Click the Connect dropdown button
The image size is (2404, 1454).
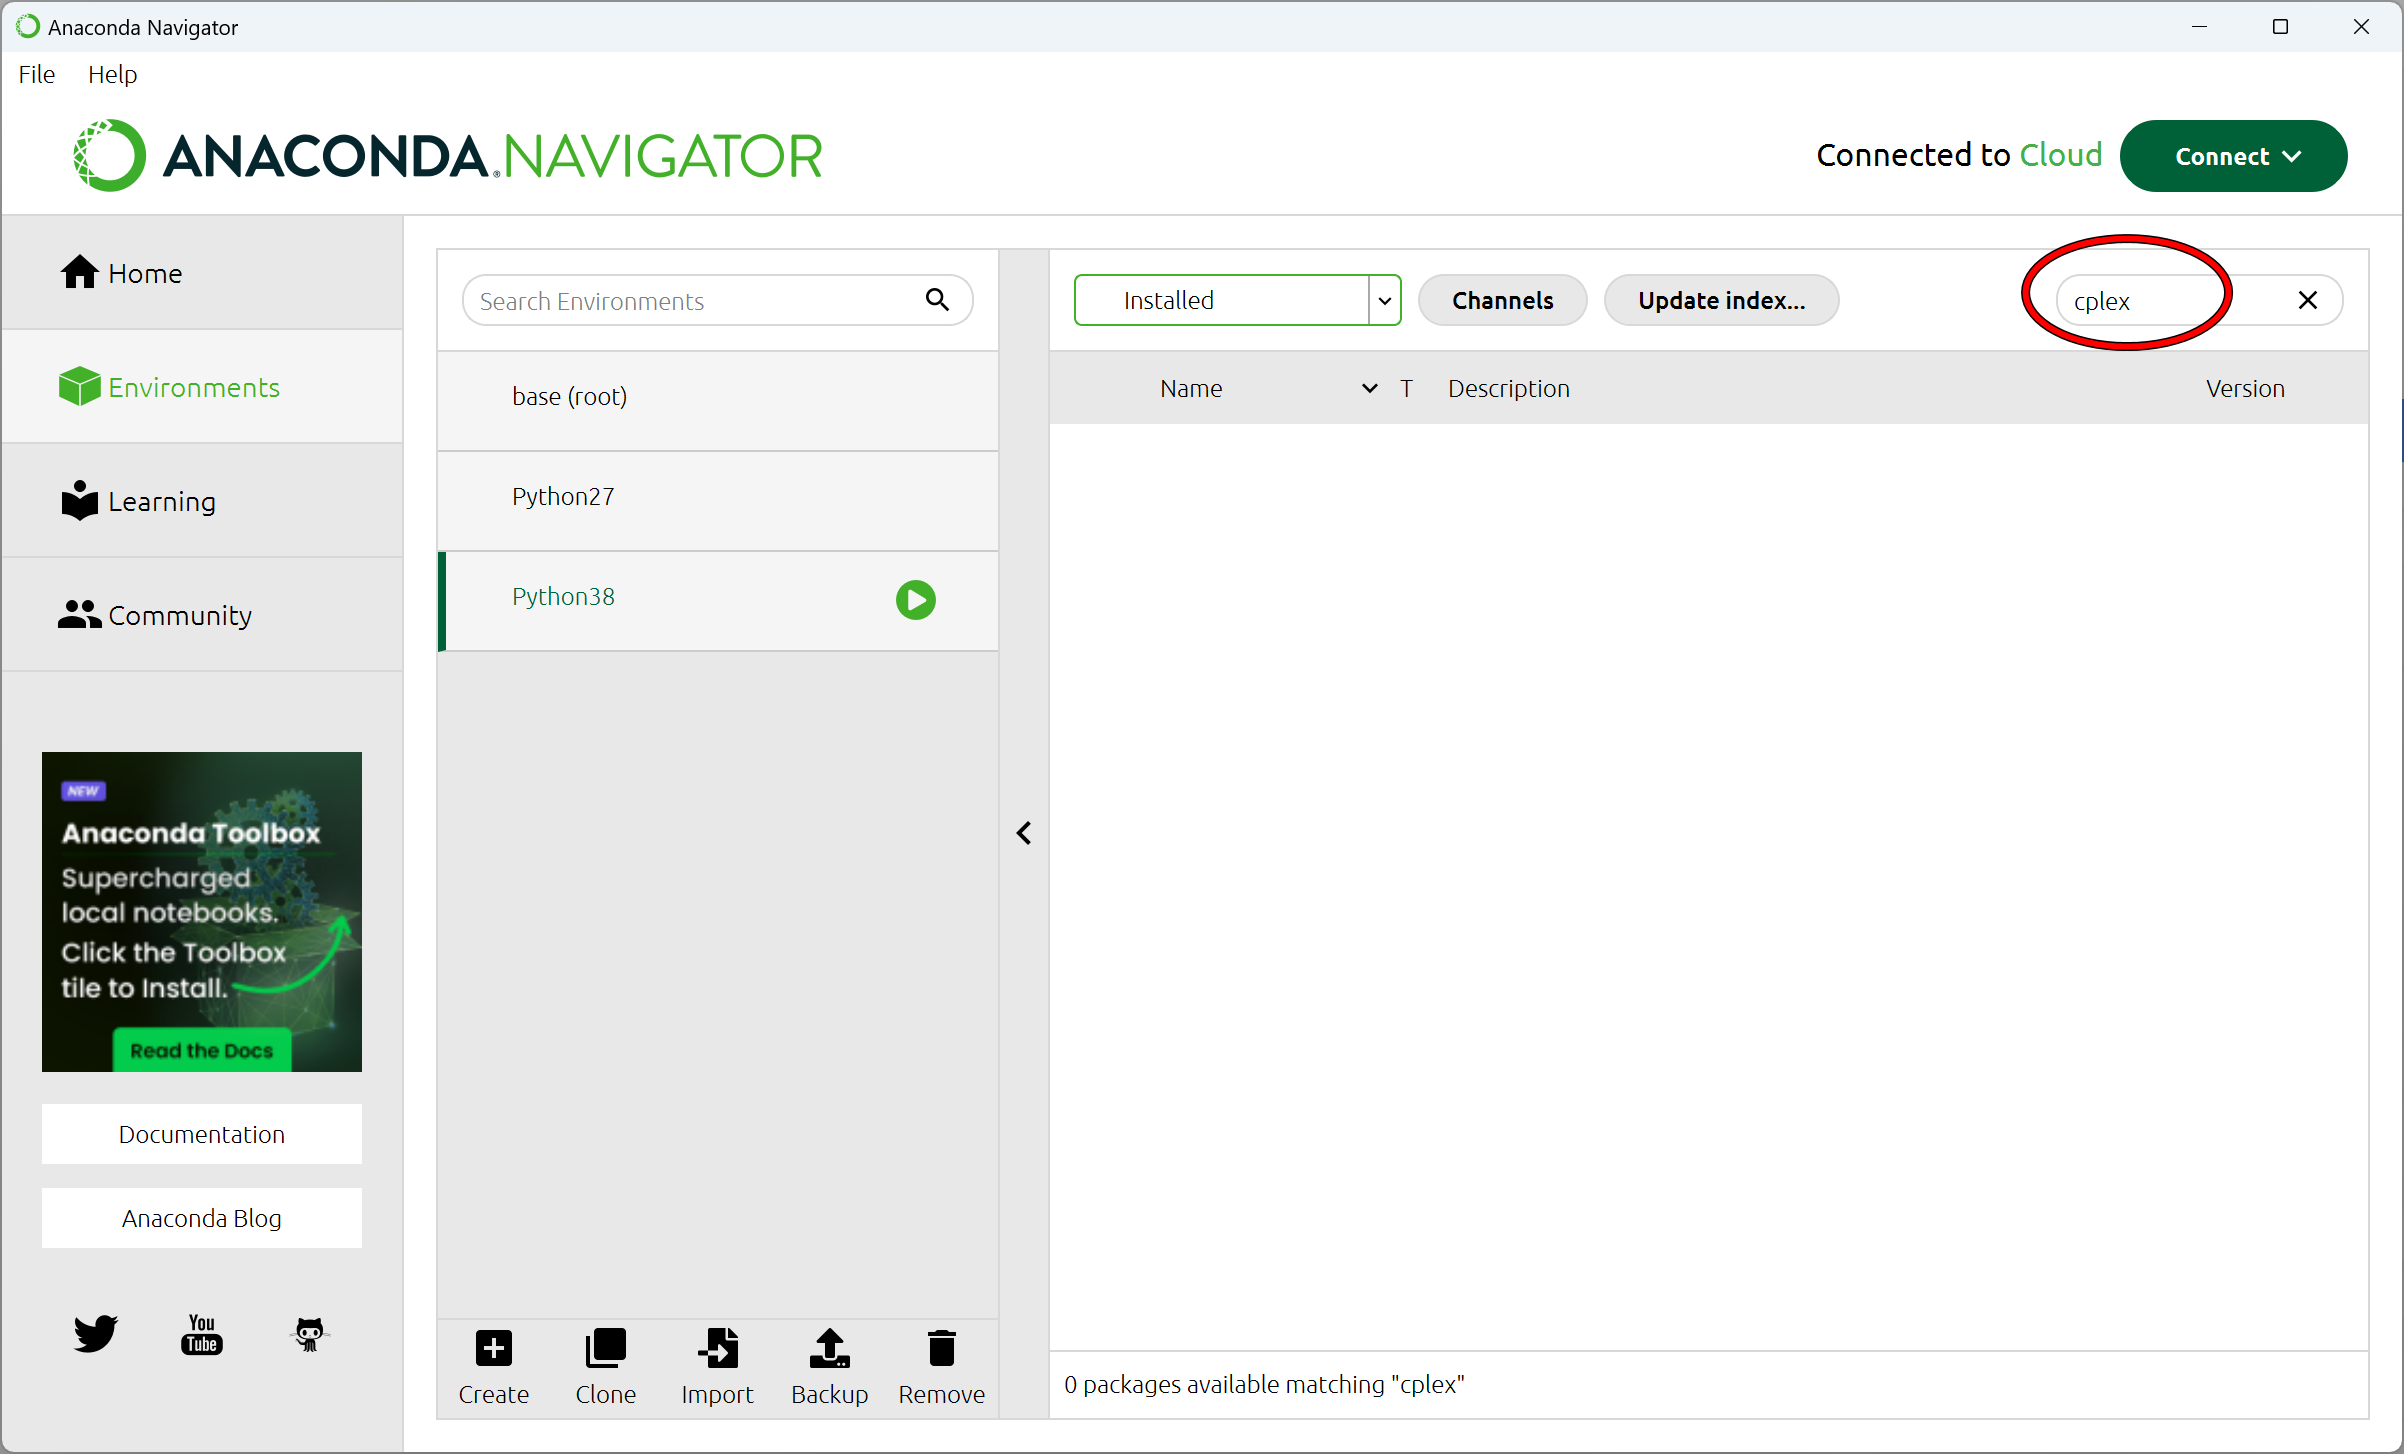(x=2233, y=156)
